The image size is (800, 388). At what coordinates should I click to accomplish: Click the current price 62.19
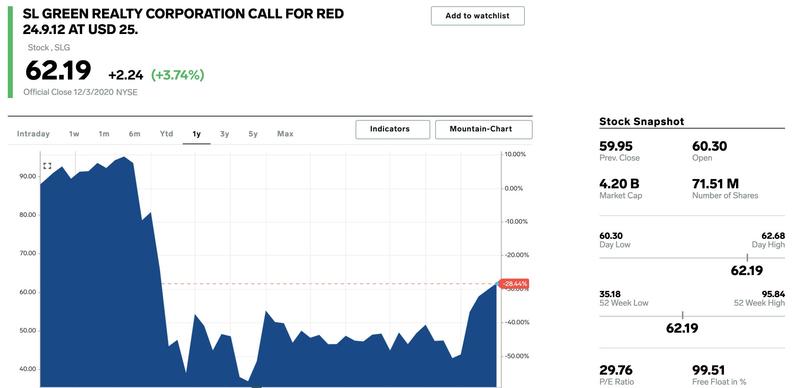(x=58, y=70)
